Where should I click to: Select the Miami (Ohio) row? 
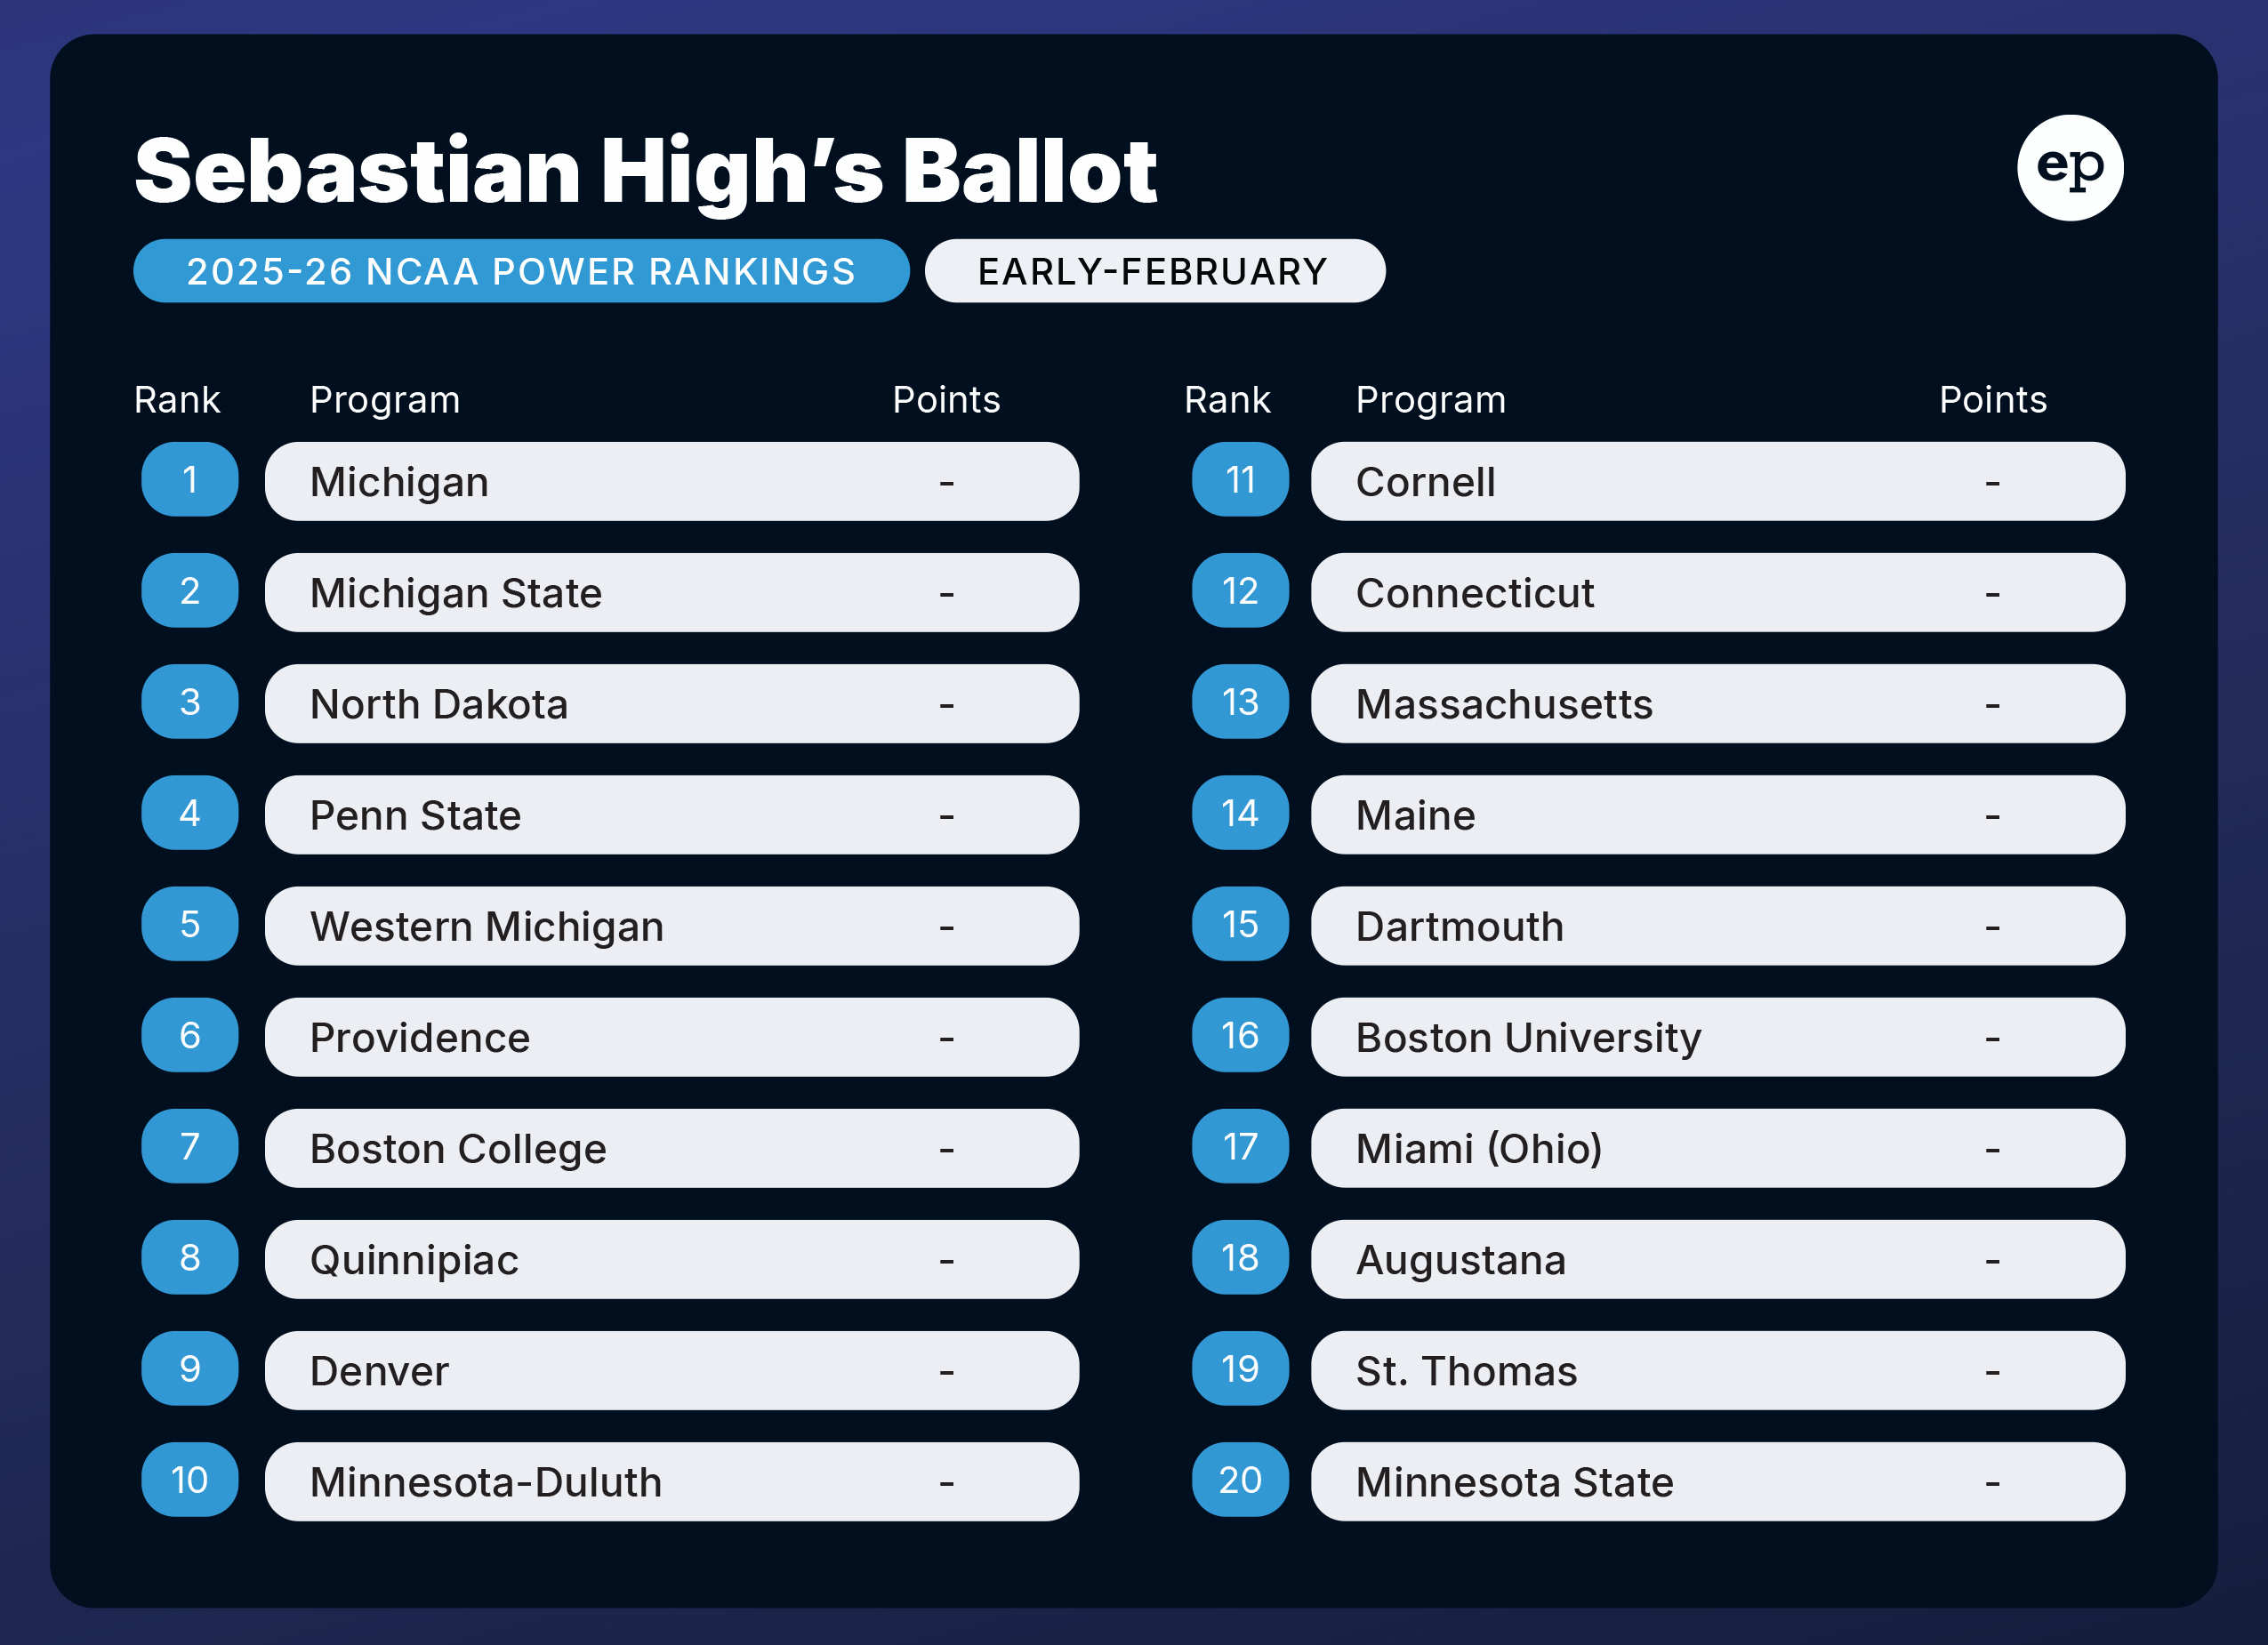[x=1717, y=1148]
